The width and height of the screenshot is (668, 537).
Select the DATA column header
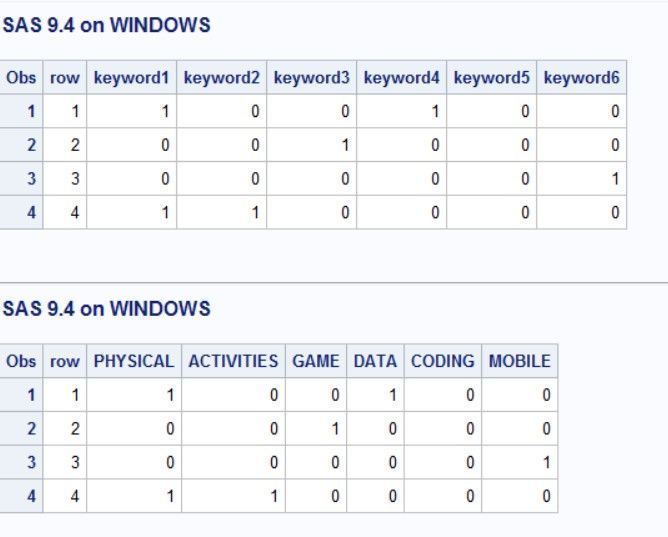coord(375,361)
